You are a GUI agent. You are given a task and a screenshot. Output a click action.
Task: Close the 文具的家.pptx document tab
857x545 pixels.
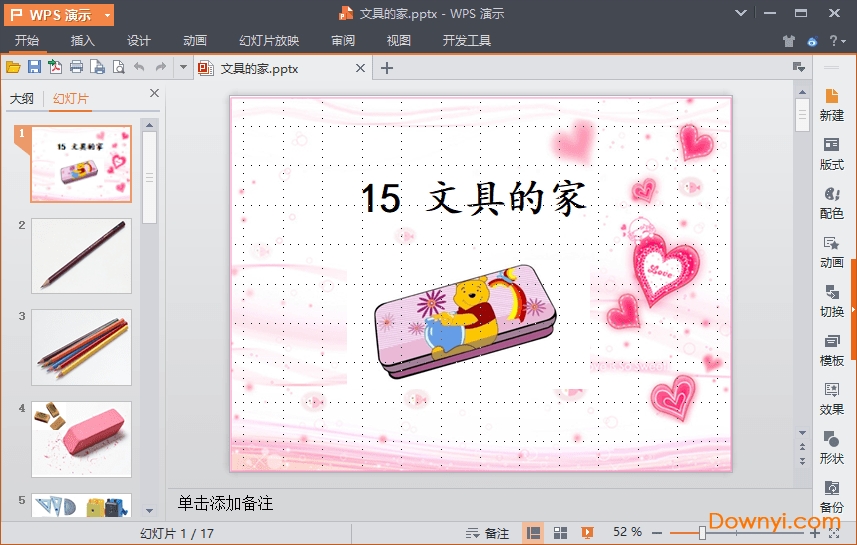coord(360,68)
